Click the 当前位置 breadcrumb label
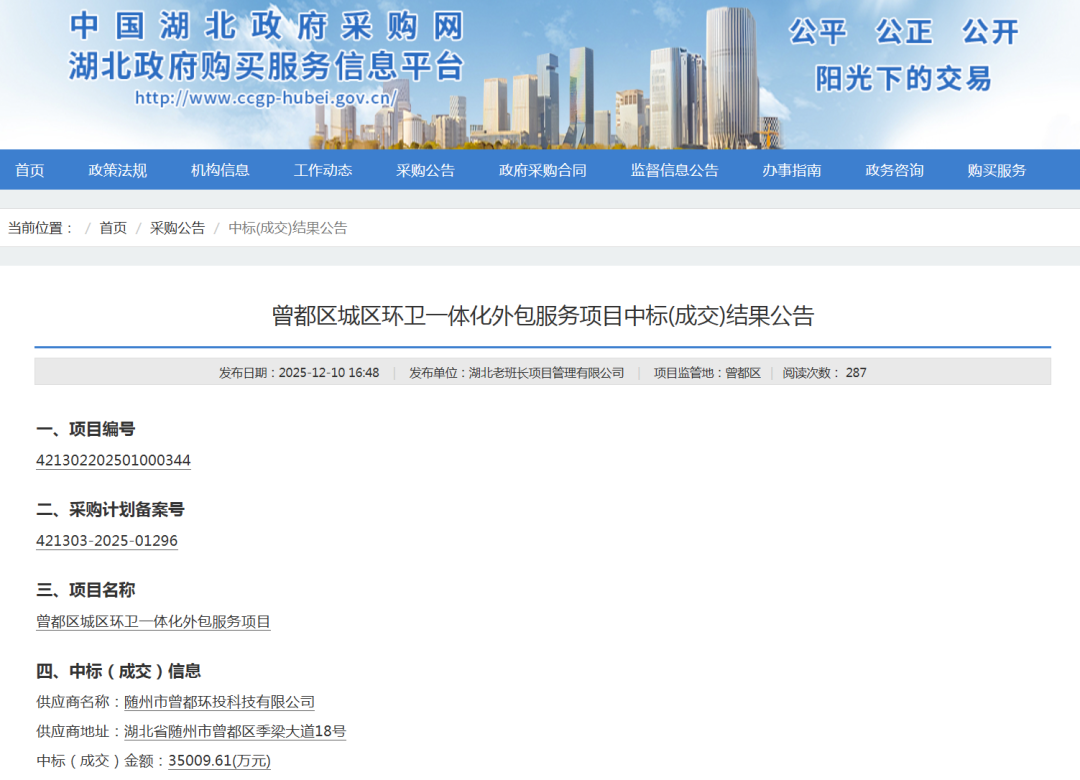 pos(41,228)
